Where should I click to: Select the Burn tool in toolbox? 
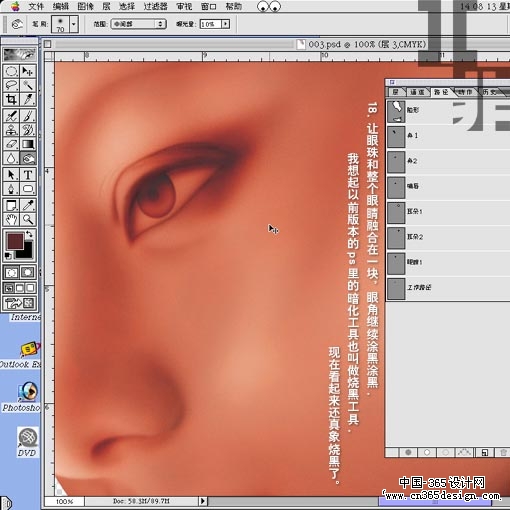(28, 158)
